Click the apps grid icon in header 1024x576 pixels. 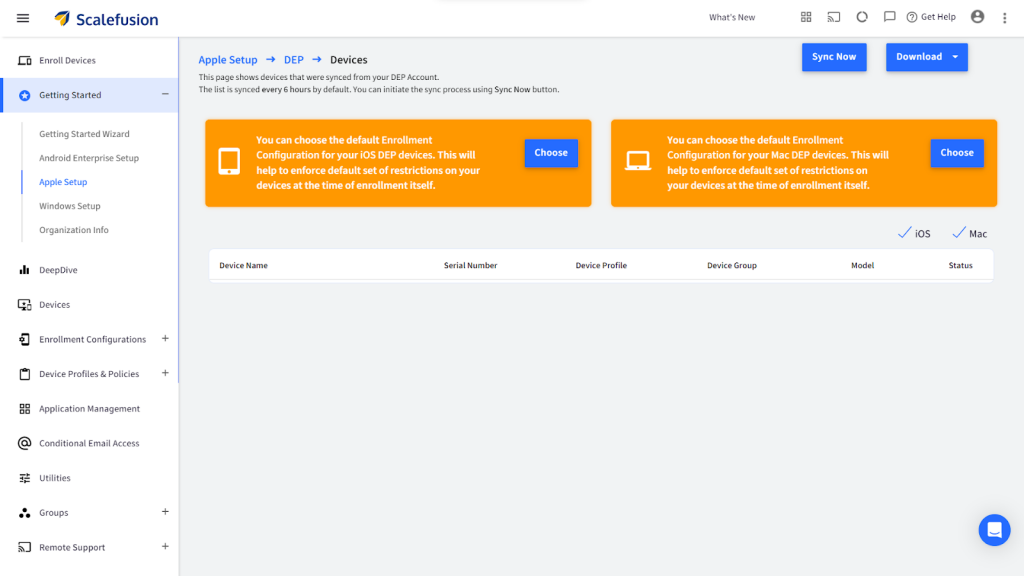click(x=806, y=18)
